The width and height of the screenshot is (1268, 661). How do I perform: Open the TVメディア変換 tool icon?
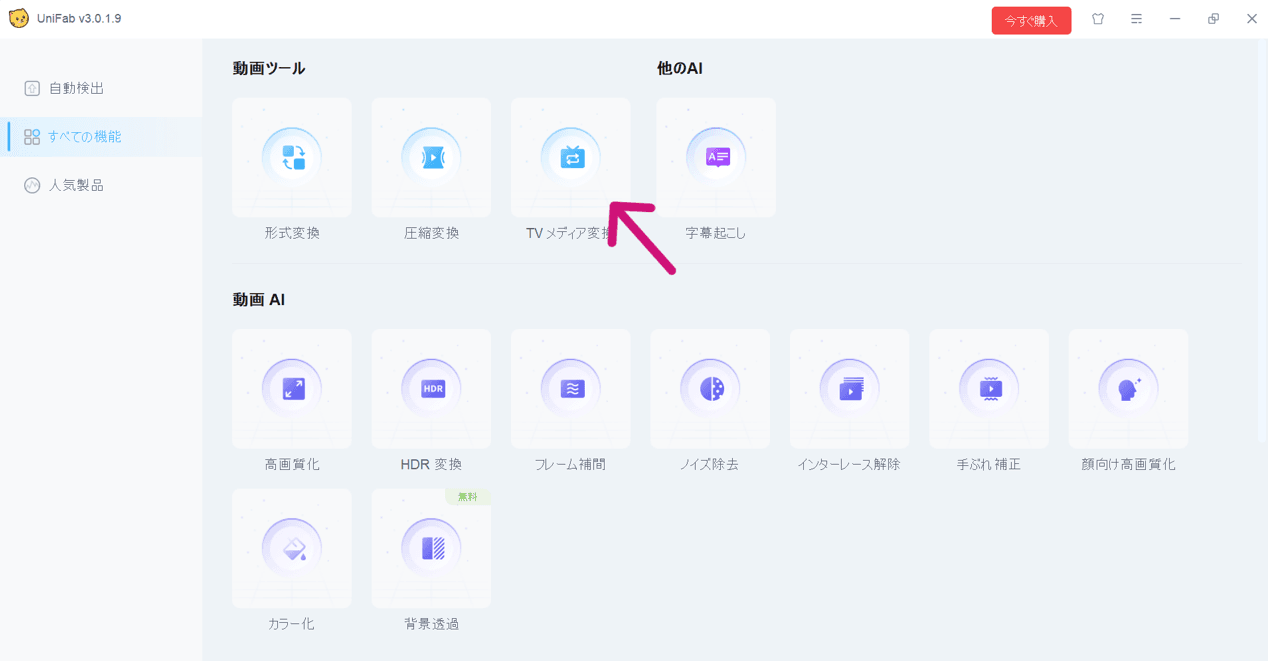(x=571, y=157)
